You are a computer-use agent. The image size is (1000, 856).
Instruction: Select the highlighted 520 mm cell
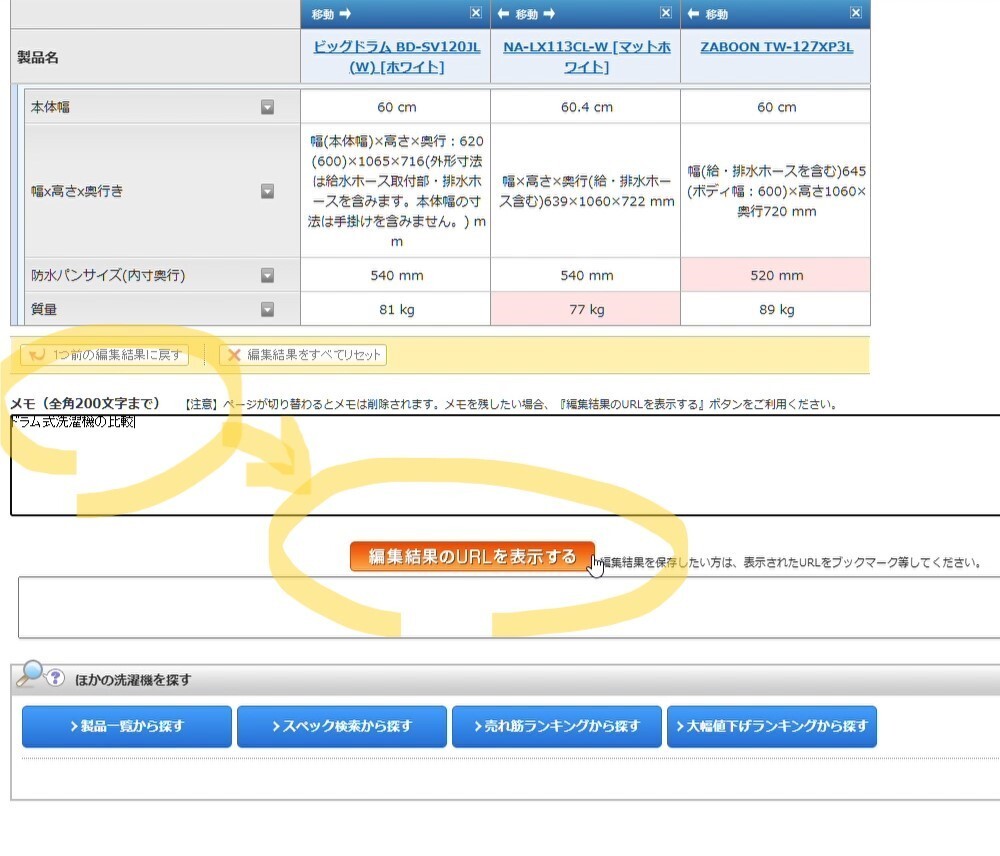point(776,276)
